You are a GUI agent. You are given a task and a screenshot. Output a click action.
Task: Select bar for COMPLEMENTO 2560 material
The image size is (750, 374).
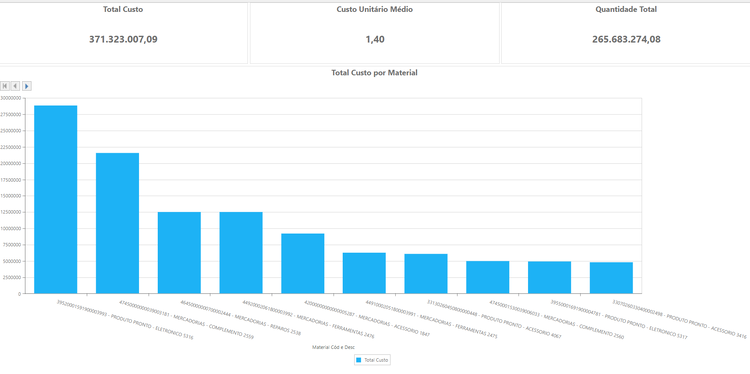488,277
